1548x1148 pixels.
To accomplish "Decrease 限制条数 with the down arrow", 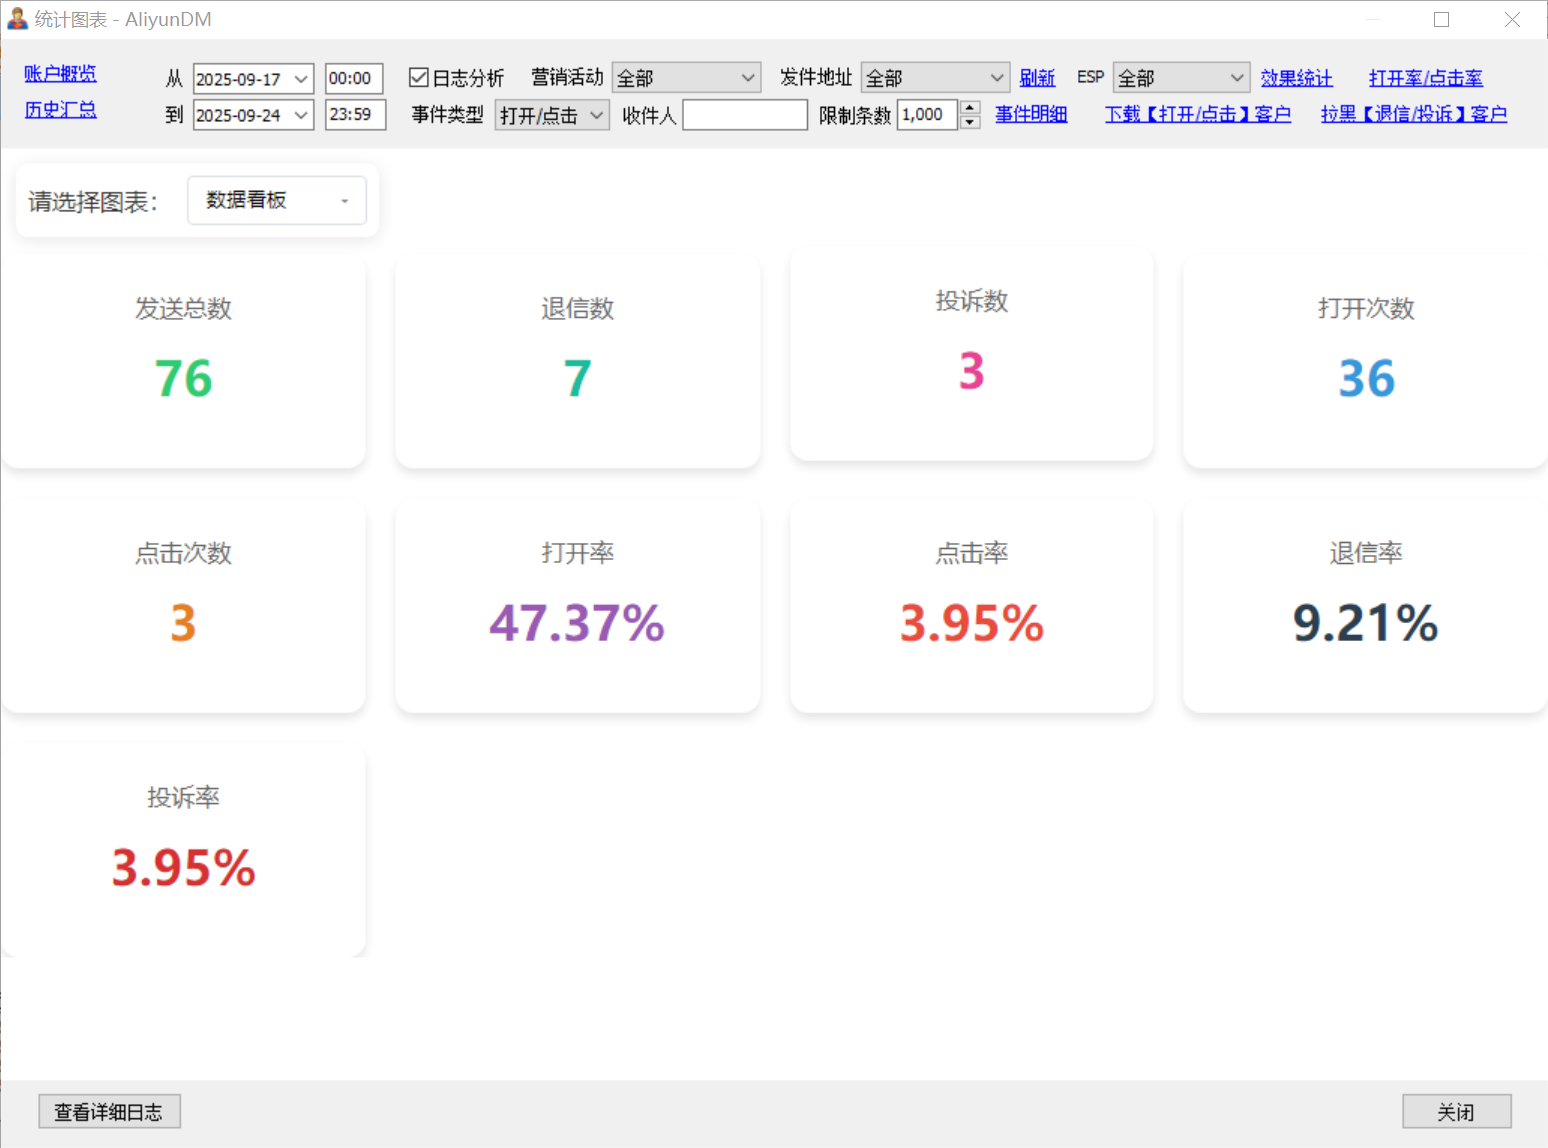I will click(969, 122).
